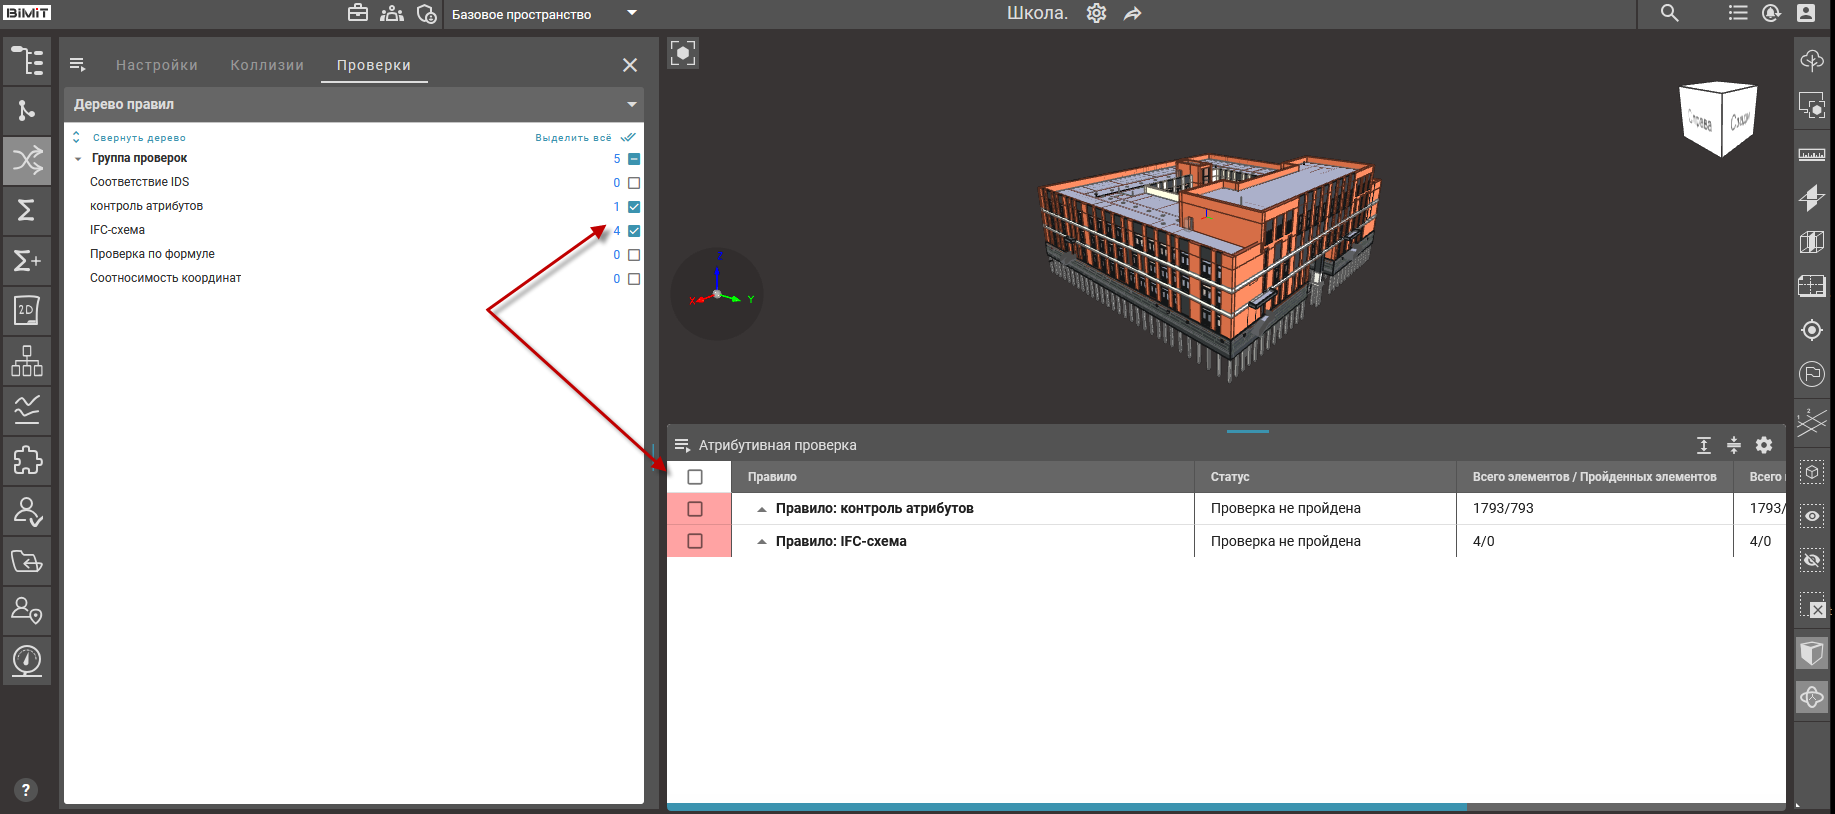Switch to the Коллизии tab
Image resolution: width=1835 pixels, height=814 pixels.
[267, 65]
